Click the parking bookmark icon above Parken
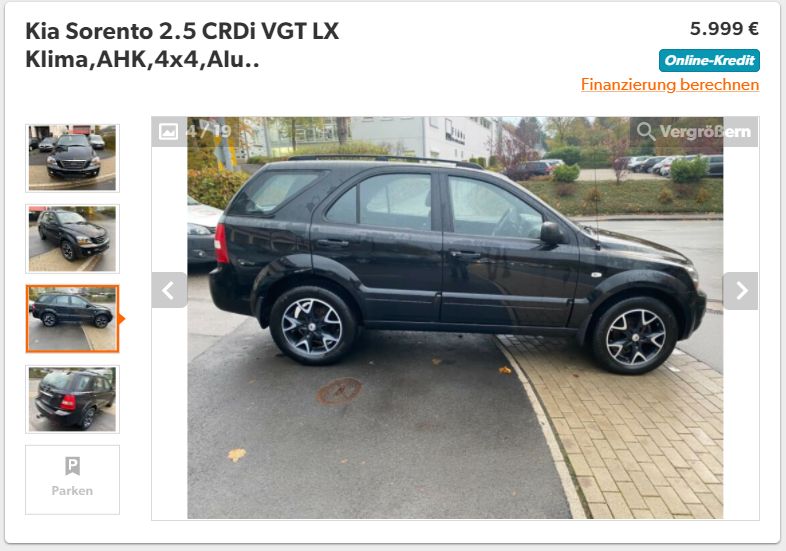 pos(72,466)
